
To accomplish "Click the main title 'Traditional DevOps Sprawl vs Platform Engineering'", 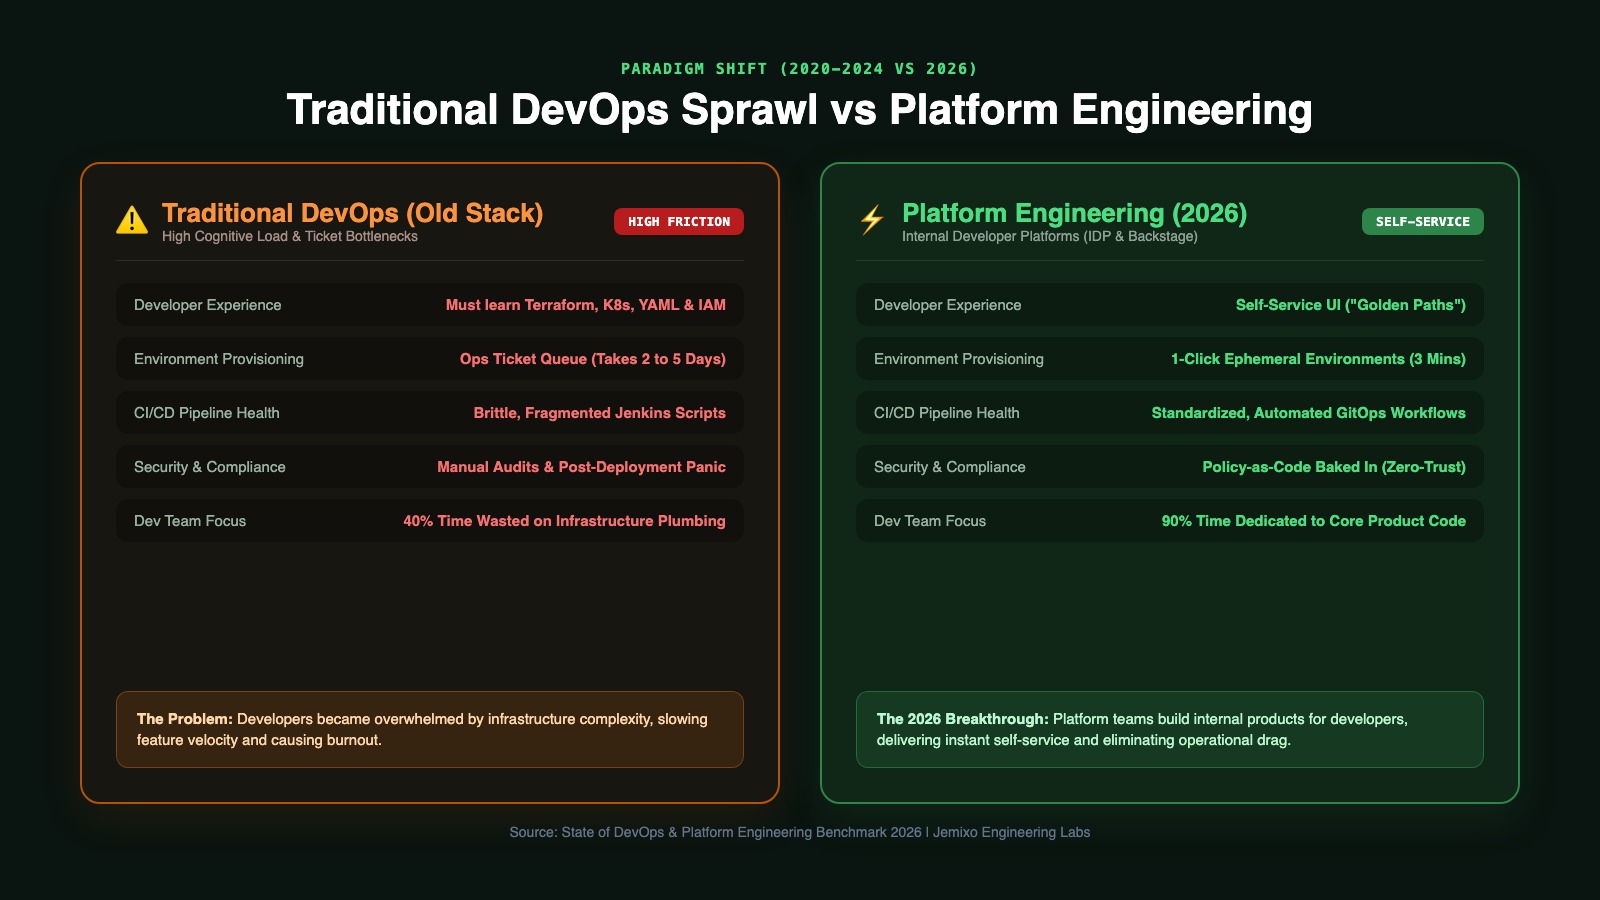I will [x=800, y=110].
